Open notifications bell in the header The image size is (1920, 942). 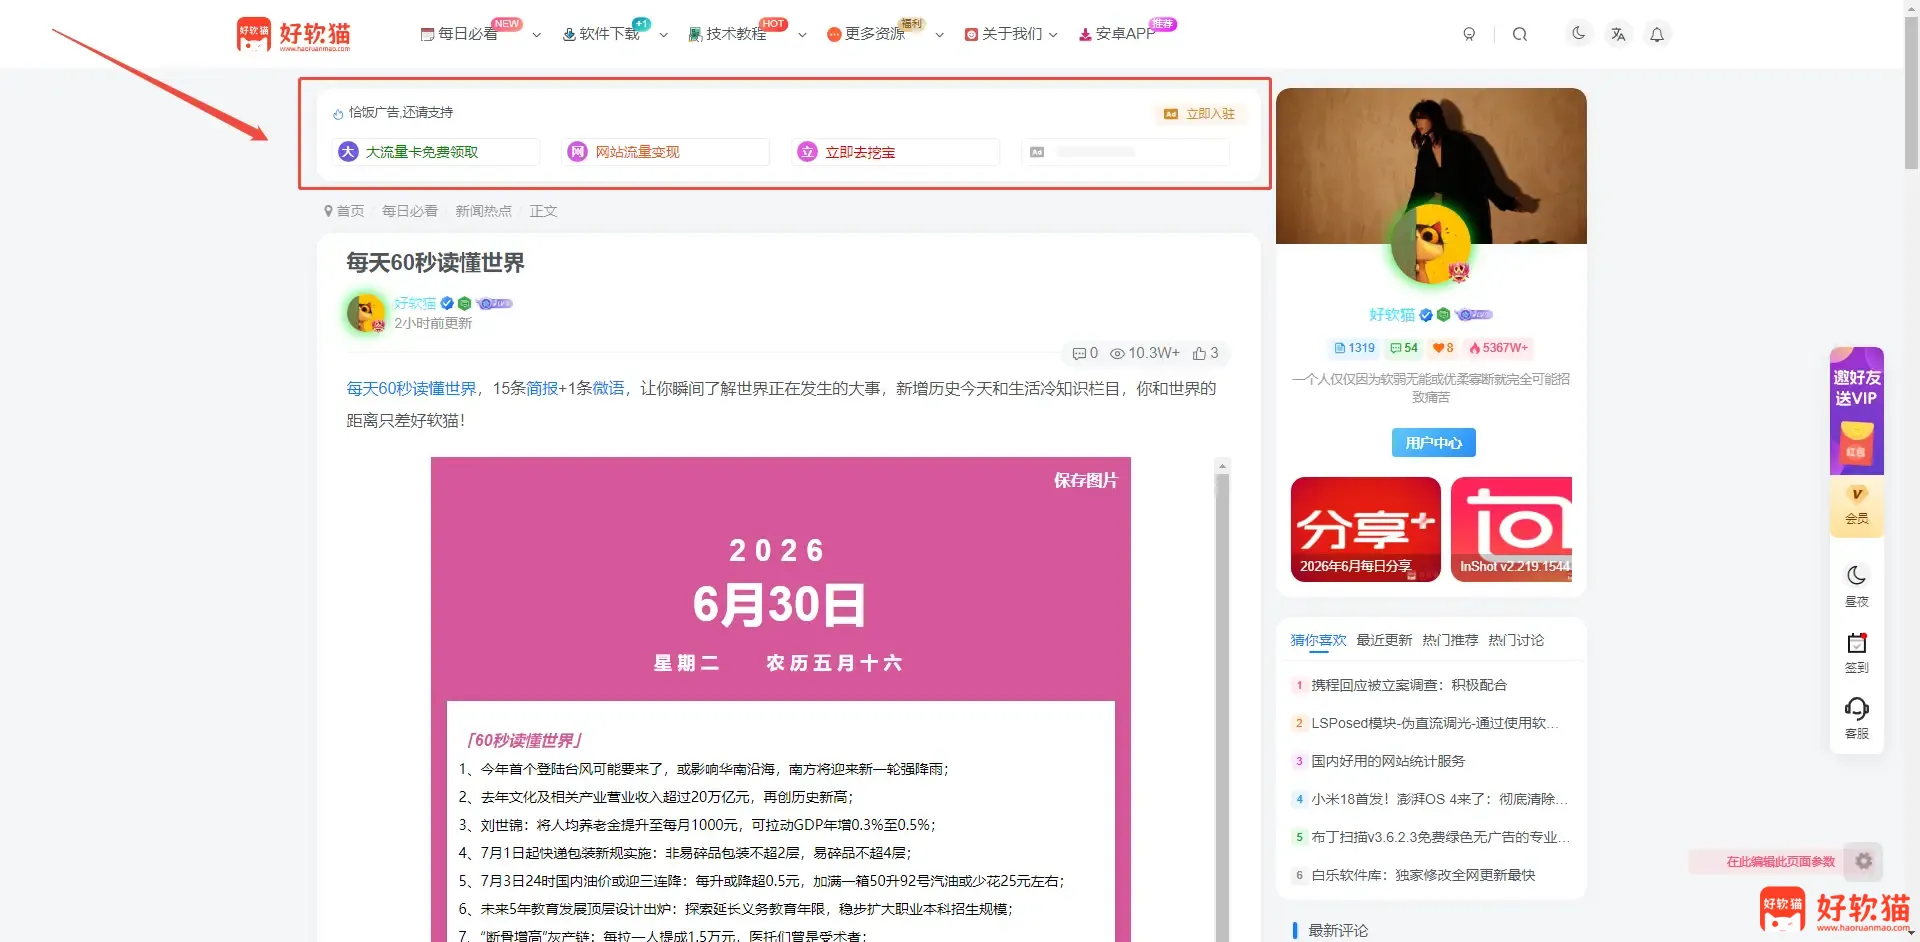1657,34
